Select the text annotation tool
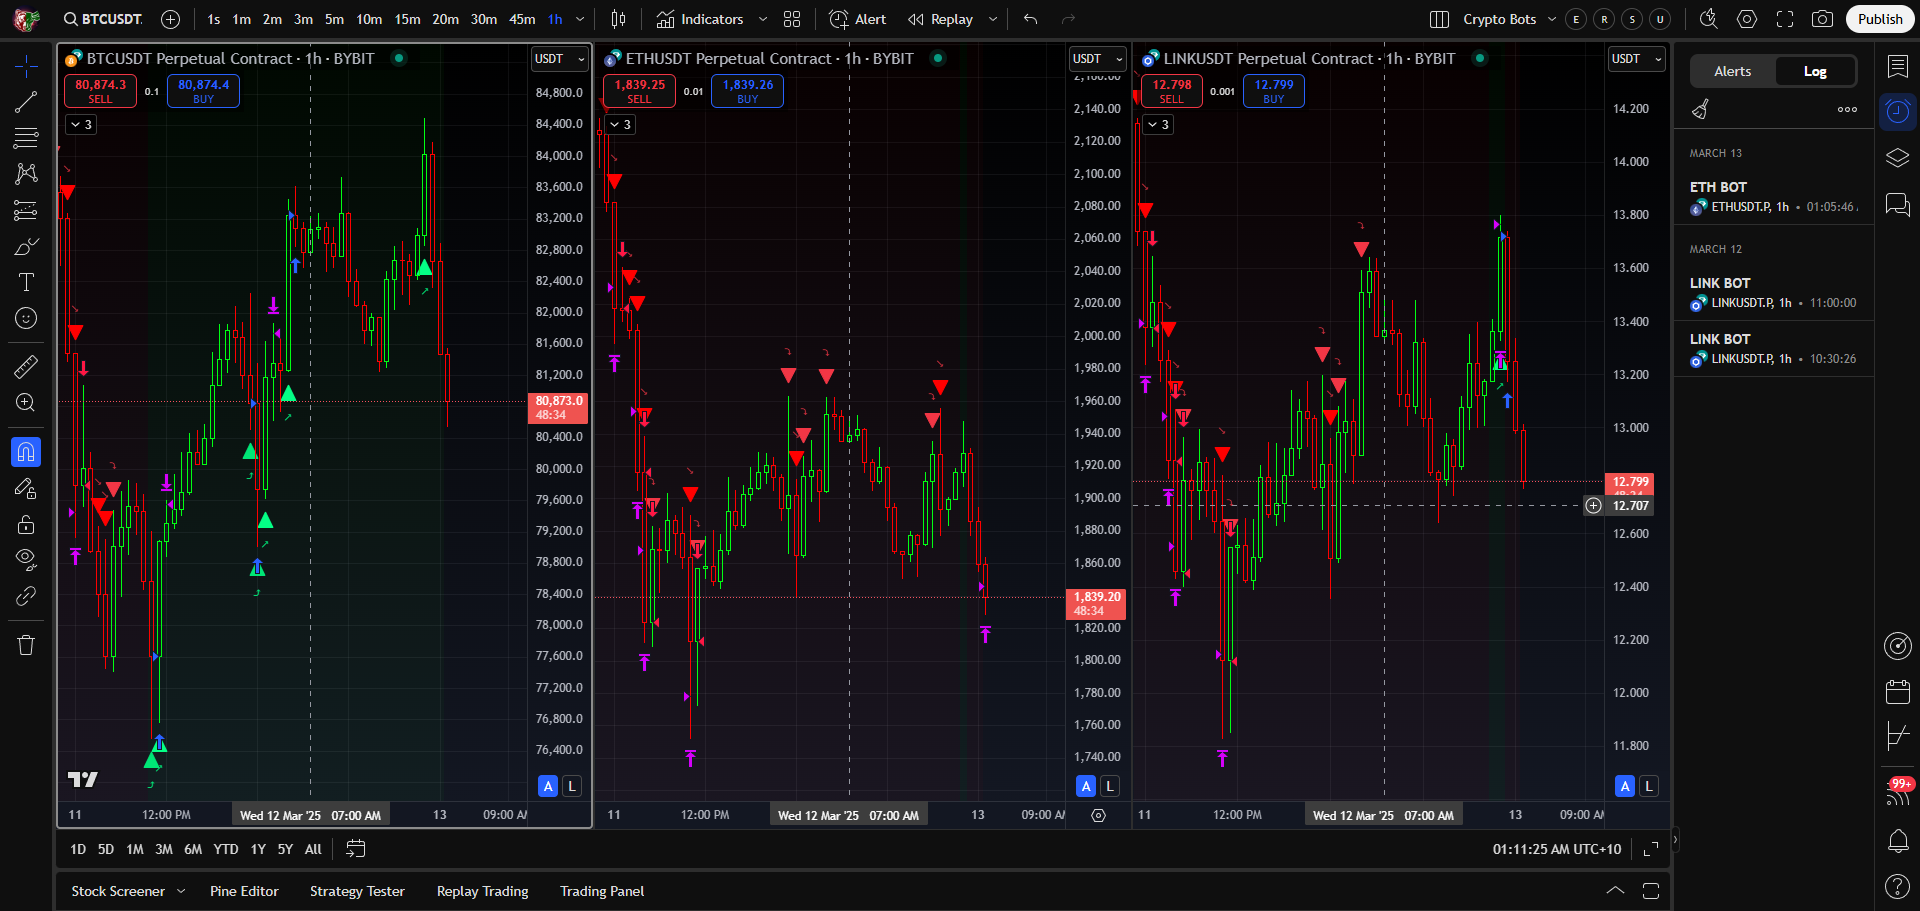 coord(26,282)
